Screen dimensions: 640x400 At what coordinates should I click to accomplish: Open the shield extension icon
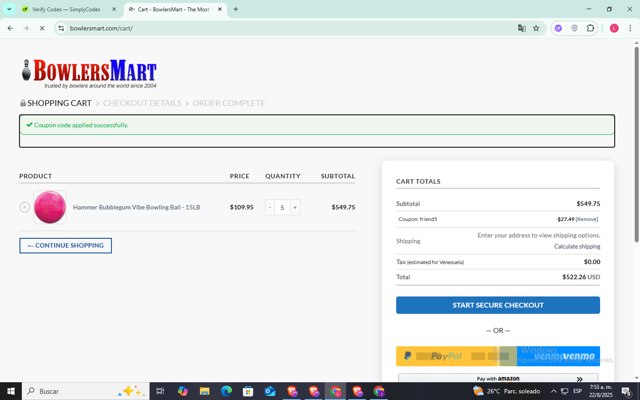pos(574,28)
